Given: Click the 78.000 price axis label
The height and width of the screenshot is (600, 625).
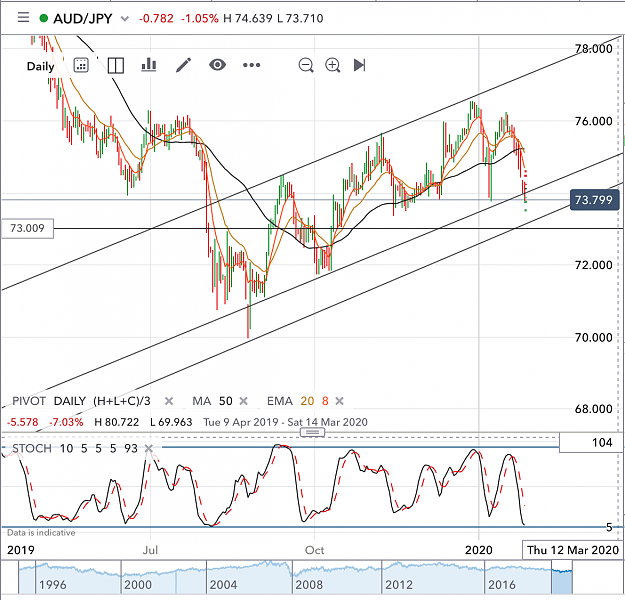Looking at the screenshot, I should tap(594, 49).
